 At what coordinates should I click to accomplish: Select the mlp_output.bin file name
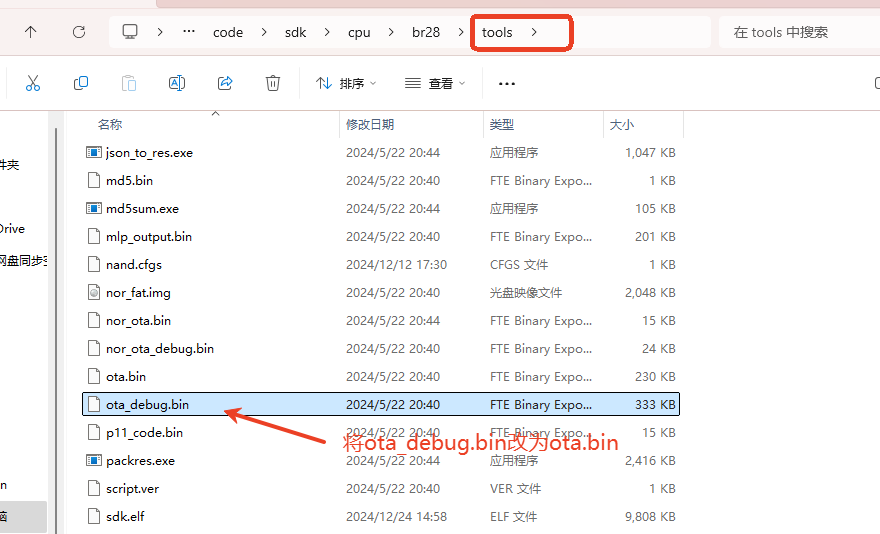pos(149,237)
